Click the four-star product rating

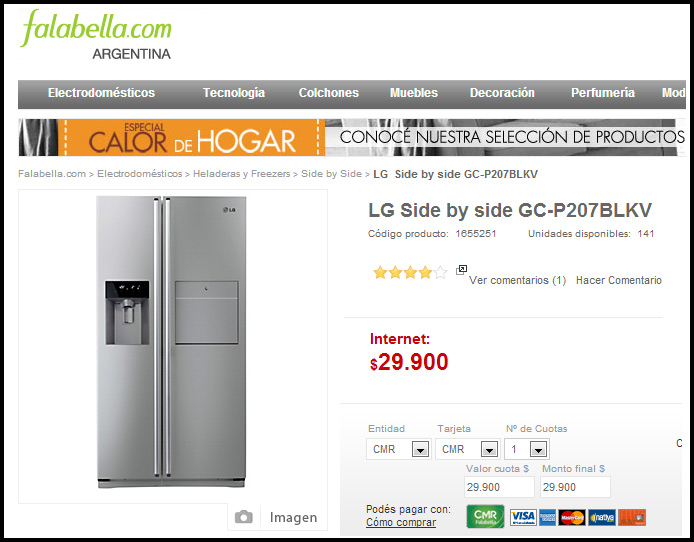[x=410, y=273]
